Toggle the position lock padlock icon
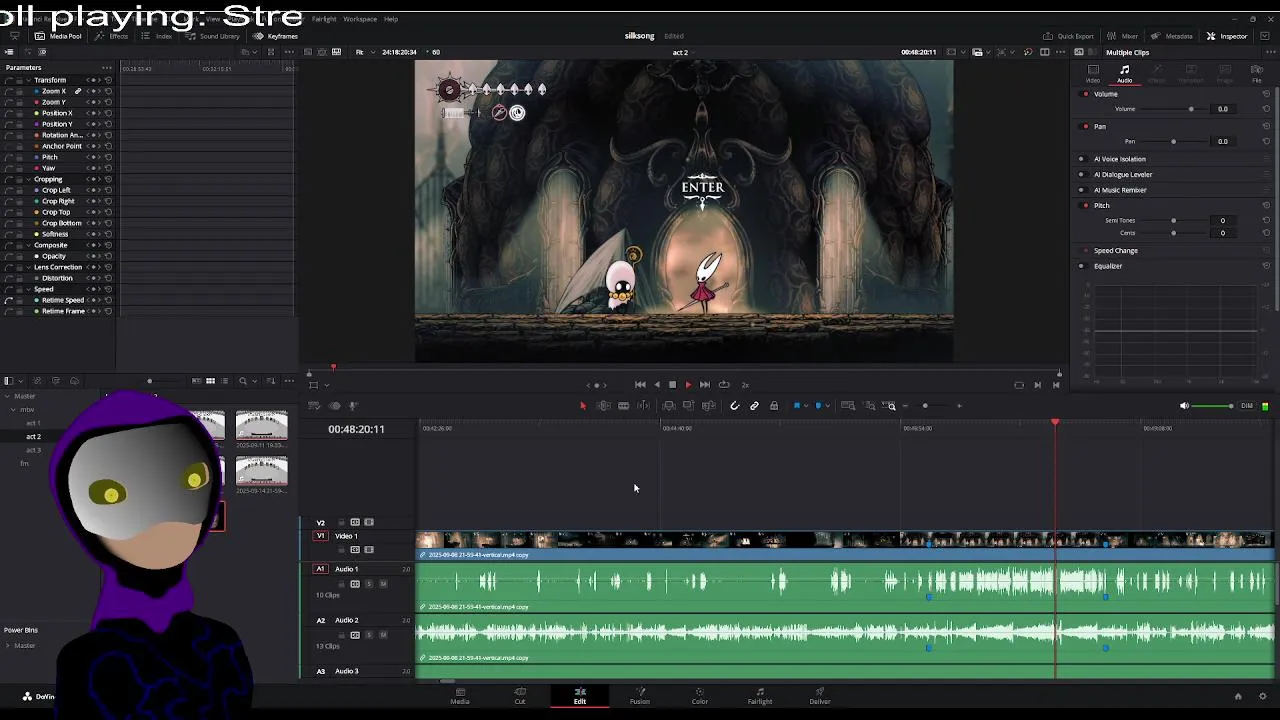The height and width of the screenshot is (720, 1280). (775, 406)
